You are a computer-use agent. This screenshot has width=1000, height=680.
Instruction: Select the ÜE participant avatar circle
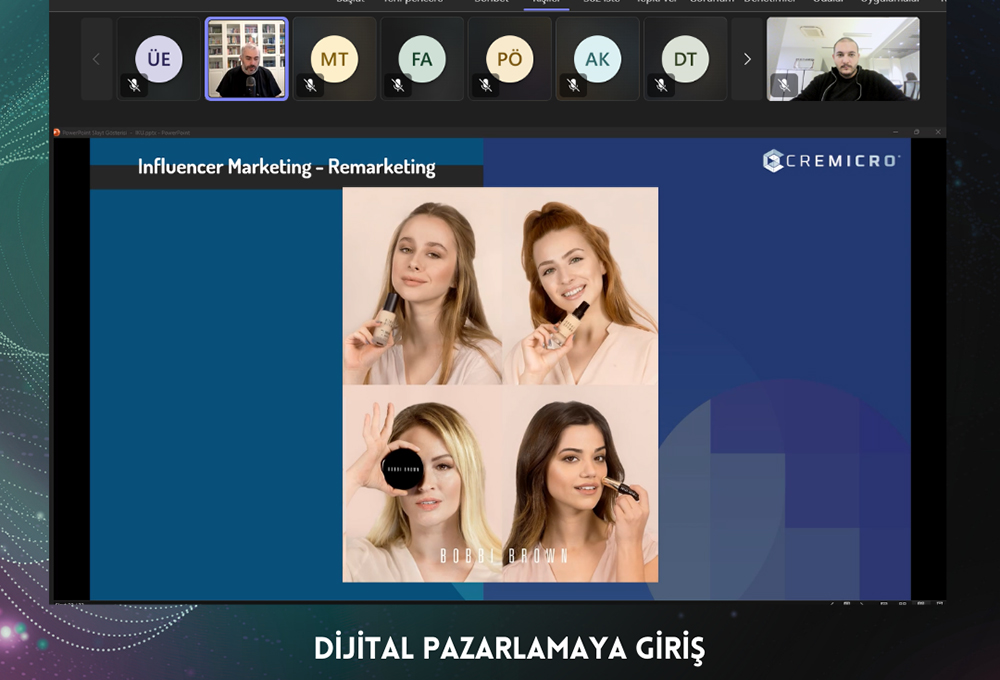point(159,59)
